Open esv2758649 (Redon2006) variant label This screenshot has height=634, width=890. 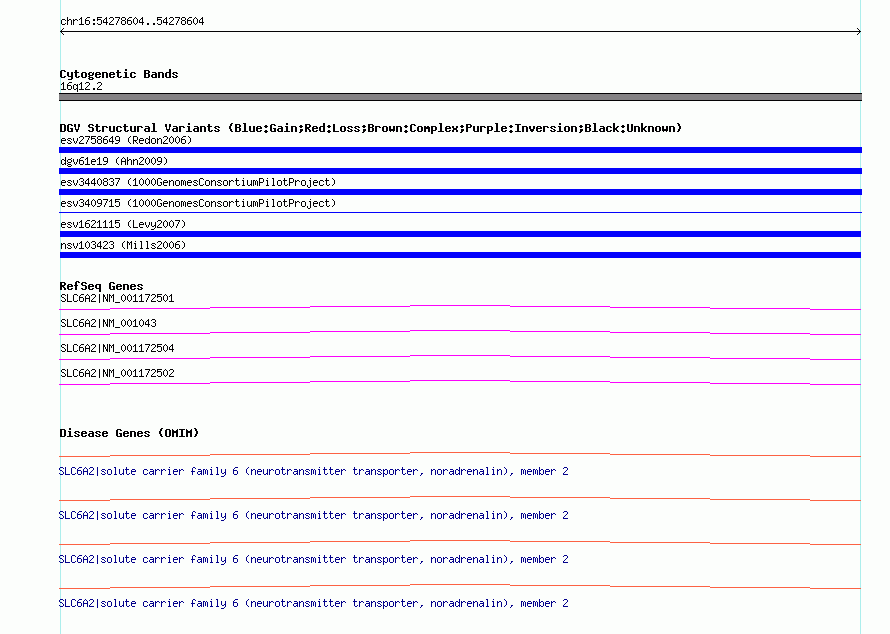coord(126,140)
